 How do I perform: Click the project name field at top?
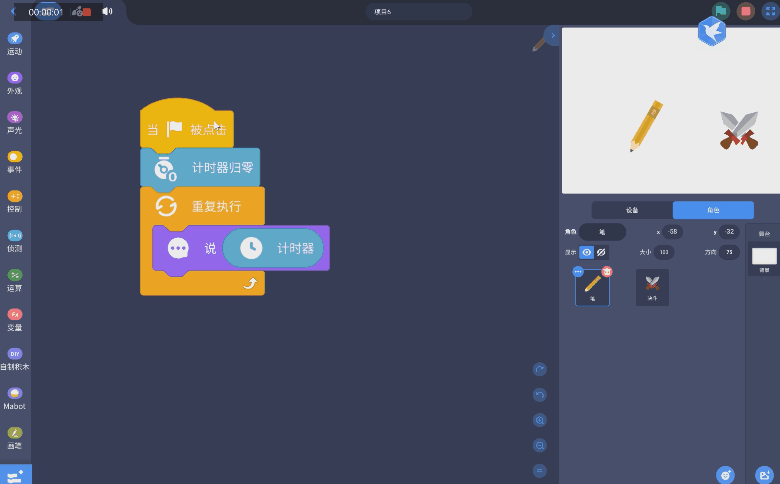(x=418, y=11)
